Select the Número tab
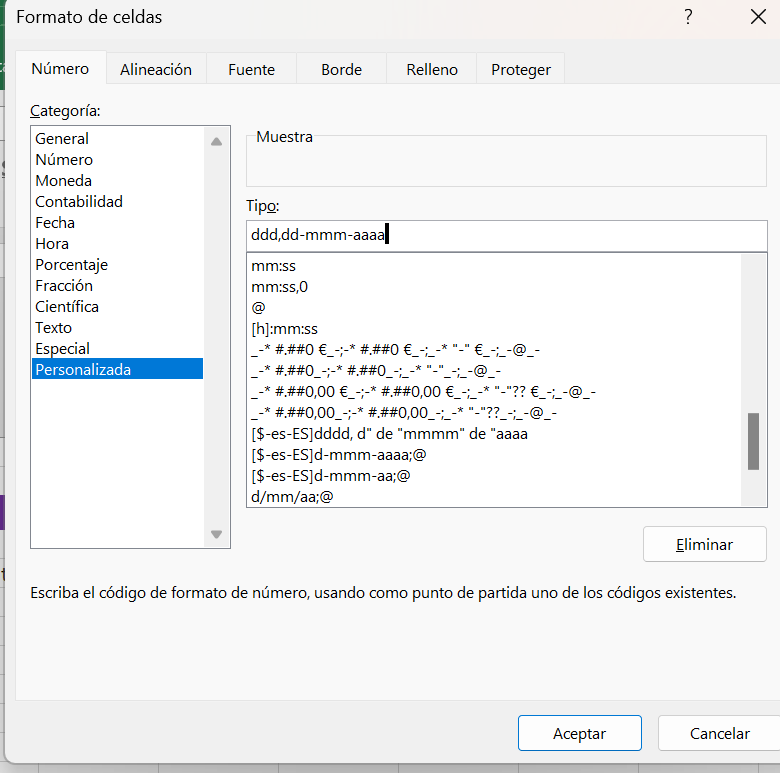 [60, 68]
